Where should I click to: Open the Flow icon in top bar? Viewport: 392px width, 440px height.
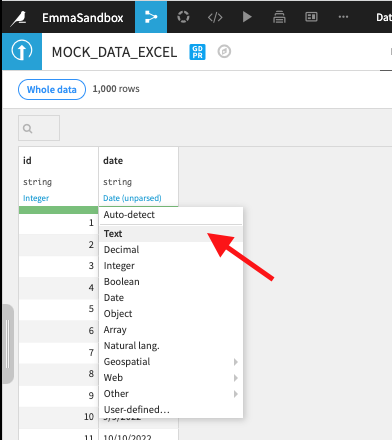click(x=151, y=17)
